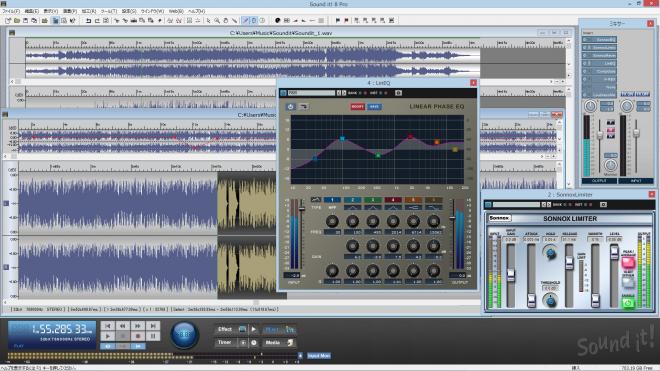
Task: Open LinEQ band 5 filter type selector
Action: [x=413, y=207]
